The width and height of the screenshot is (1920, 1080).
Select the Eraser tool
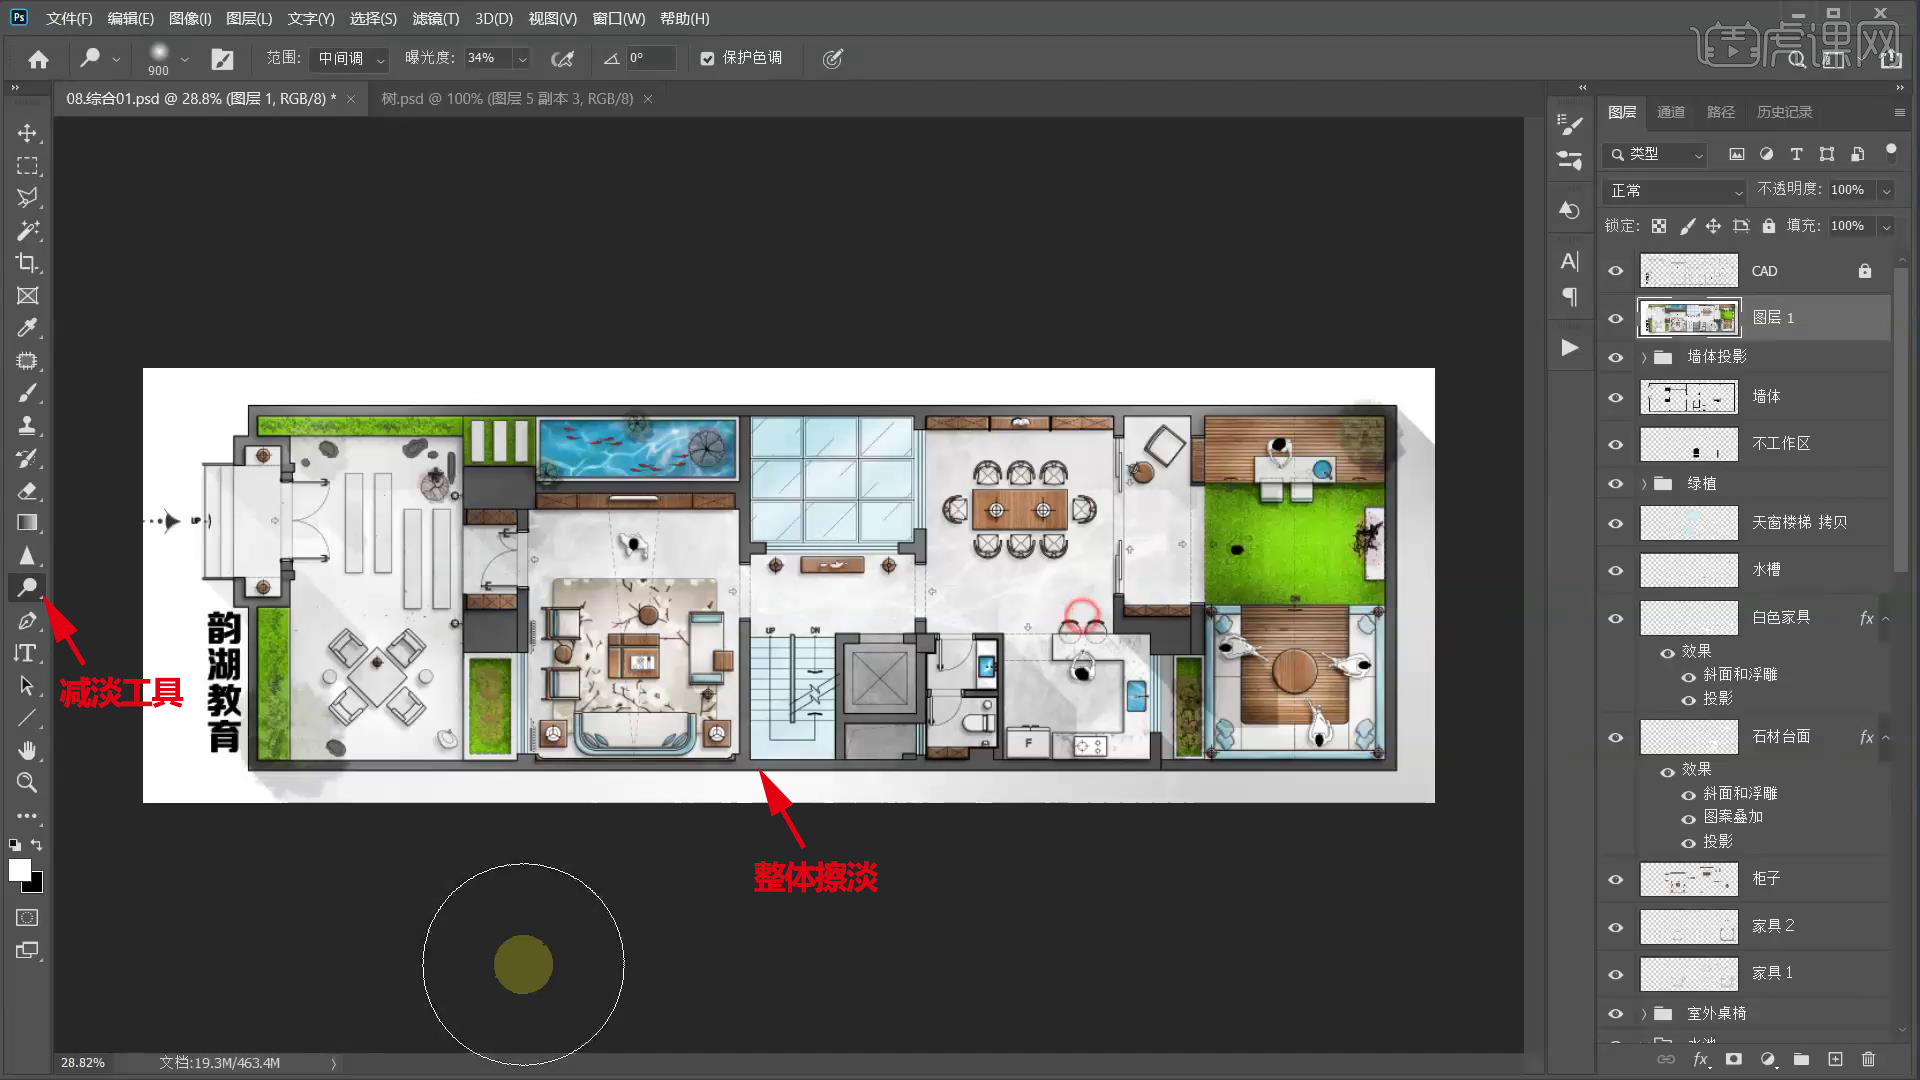click(27, 491)
